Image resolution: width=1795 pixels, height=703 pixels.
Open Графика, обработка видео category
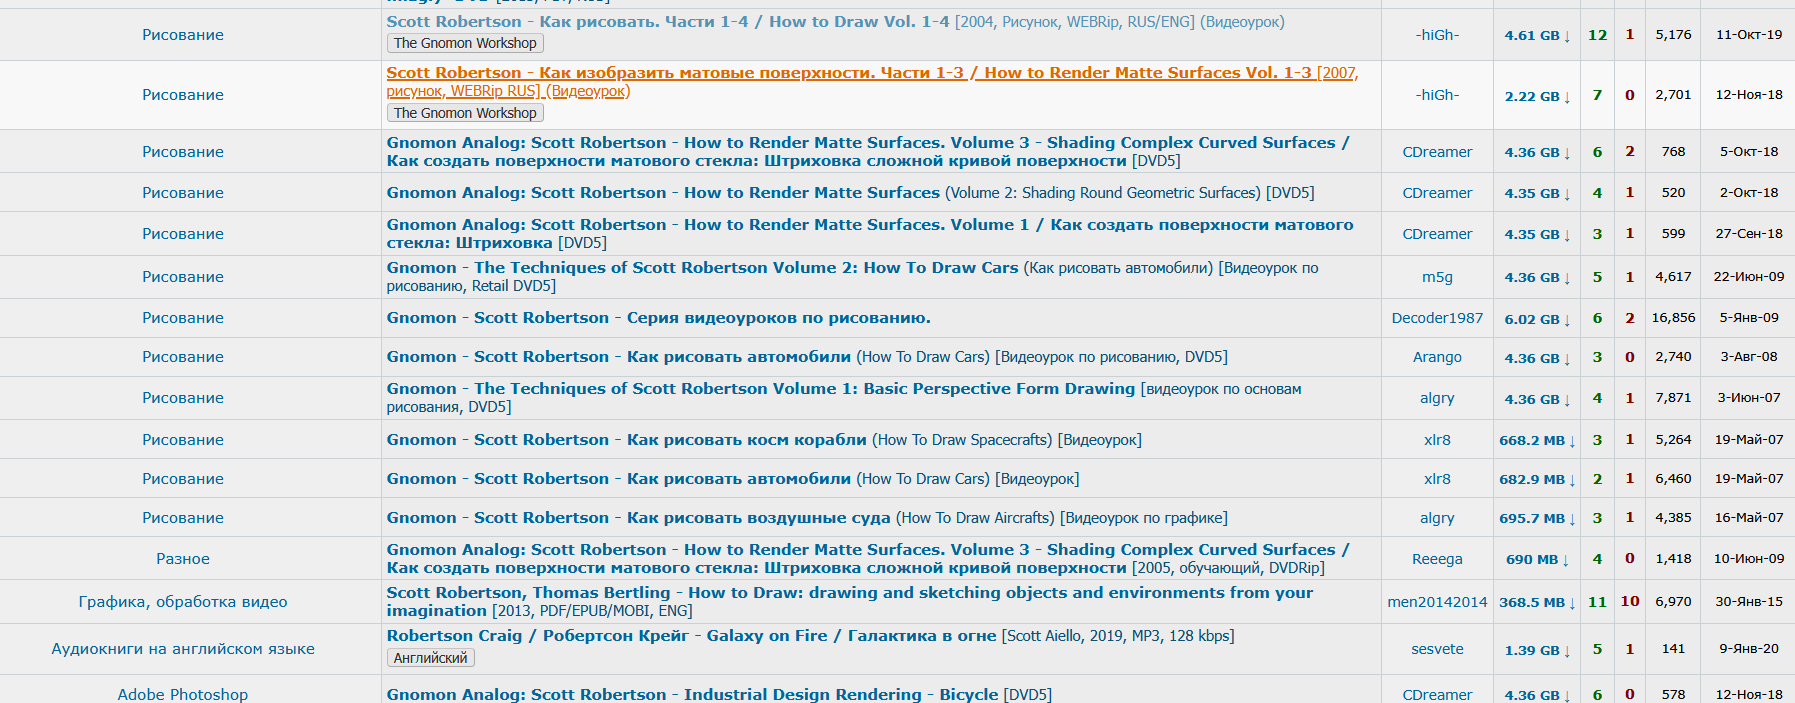pos(183,602)
